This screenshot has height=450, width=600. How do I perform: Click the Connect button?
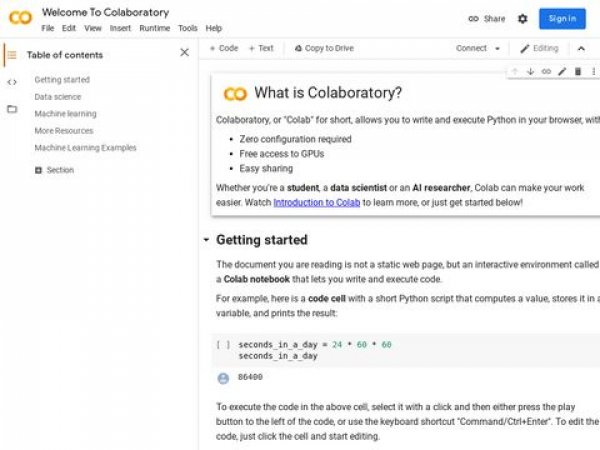(471, 48)
